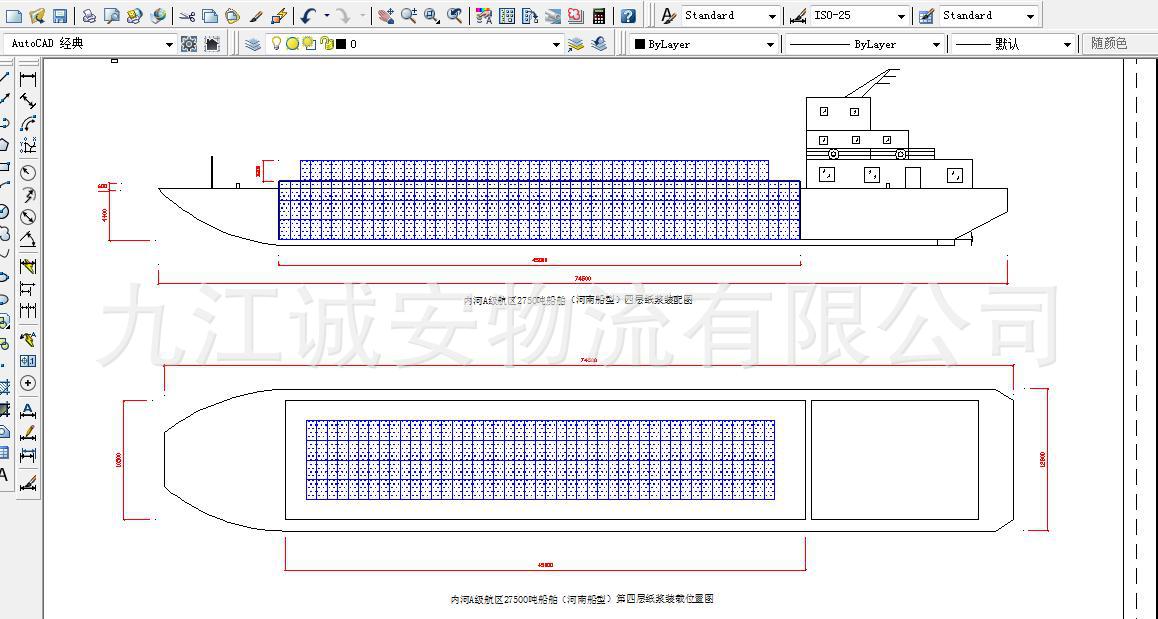Open the Tool Palettes window icon

(530, 16)
